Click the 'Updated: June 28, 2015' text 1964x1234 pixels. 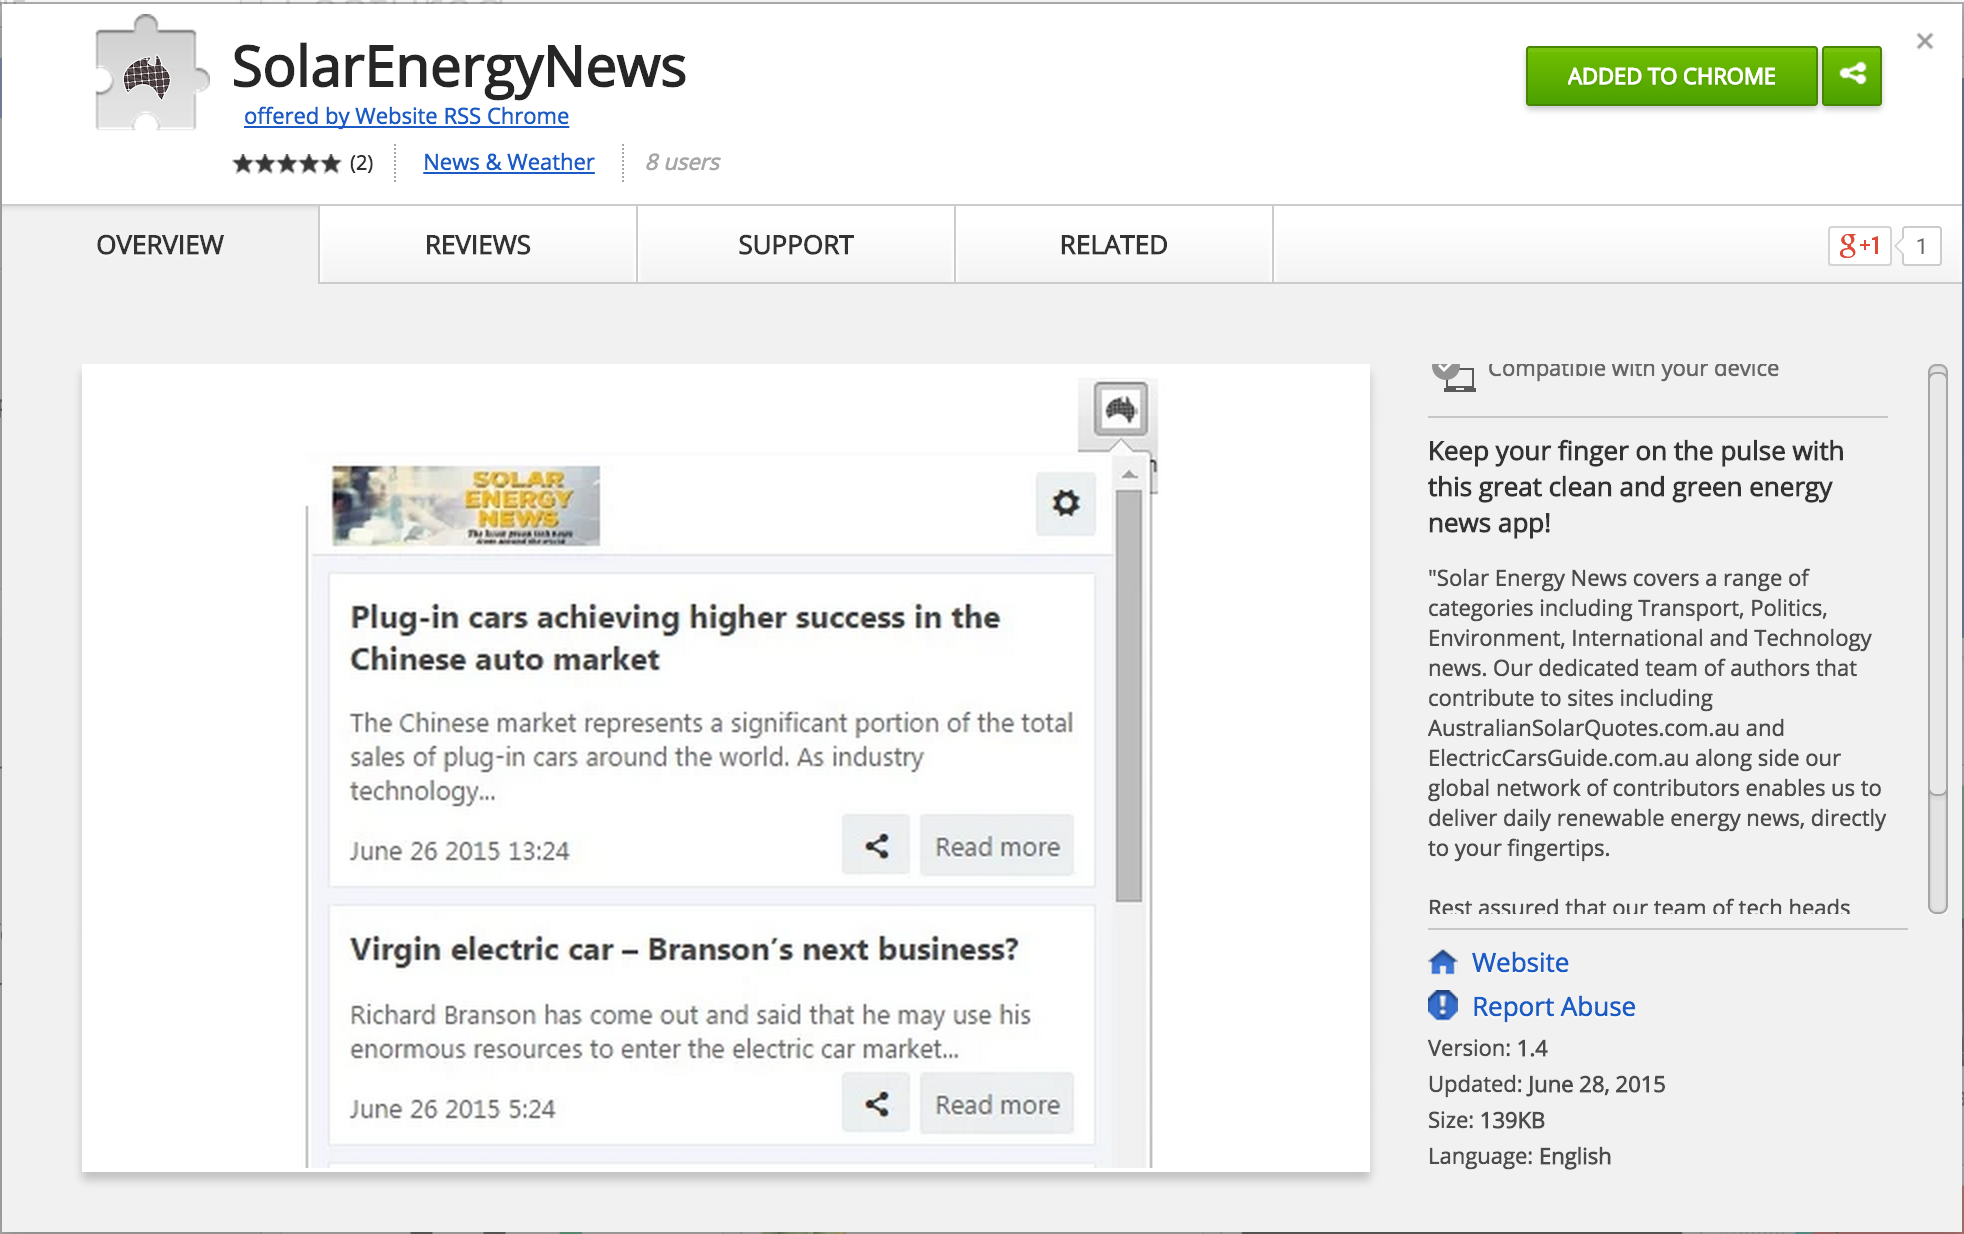[1547, 1084]
